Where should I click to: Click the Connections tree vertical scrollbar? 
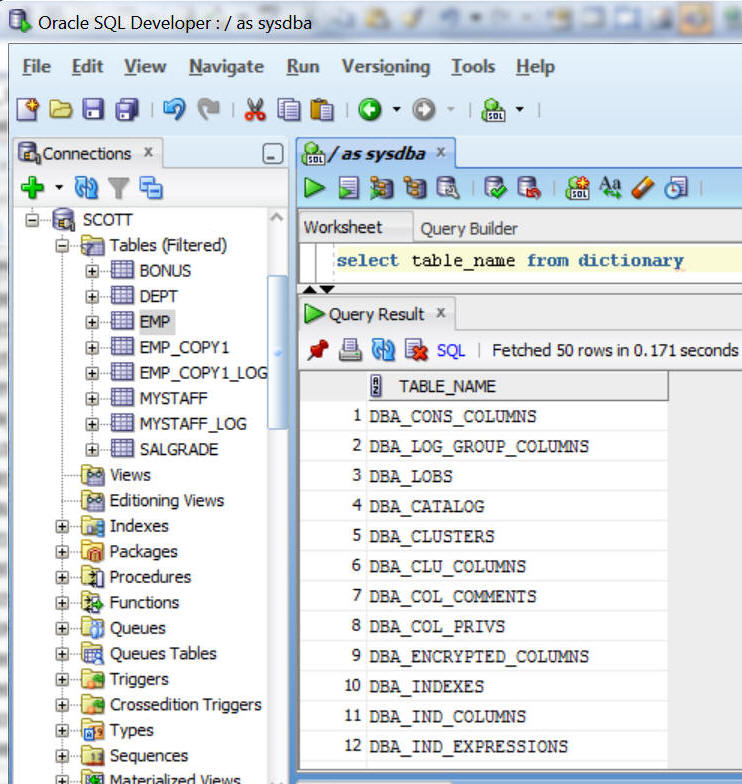click(x=277, y=350)
